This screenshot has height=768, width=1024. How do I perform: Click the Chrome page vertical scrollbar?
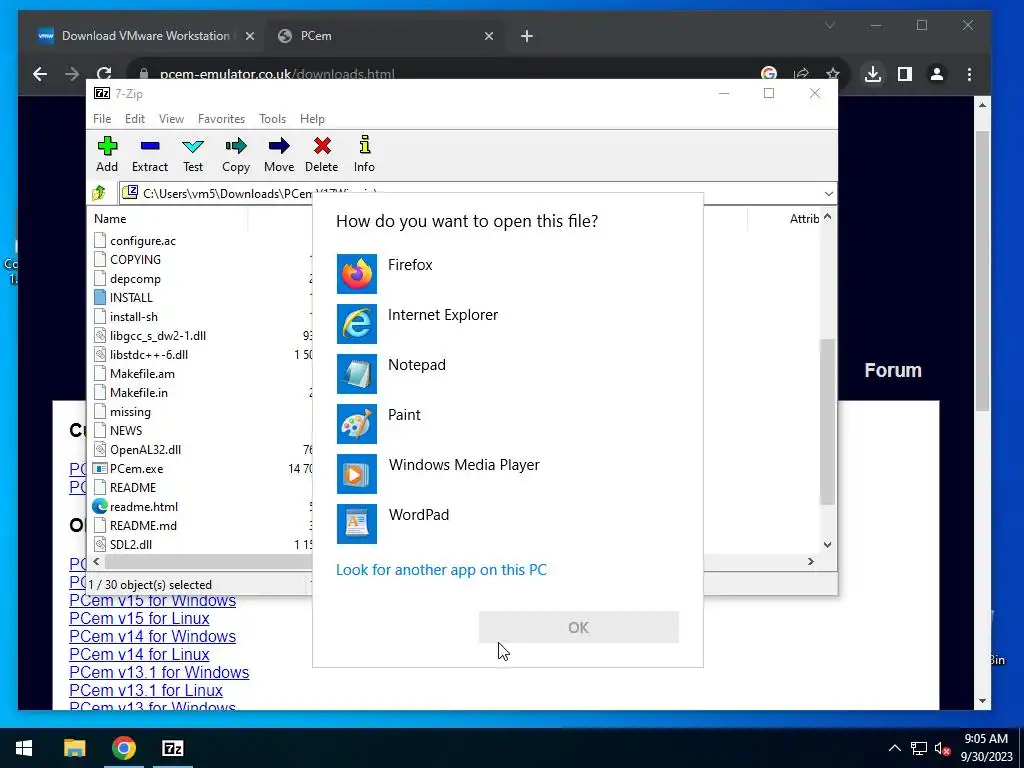coord(982,271)
